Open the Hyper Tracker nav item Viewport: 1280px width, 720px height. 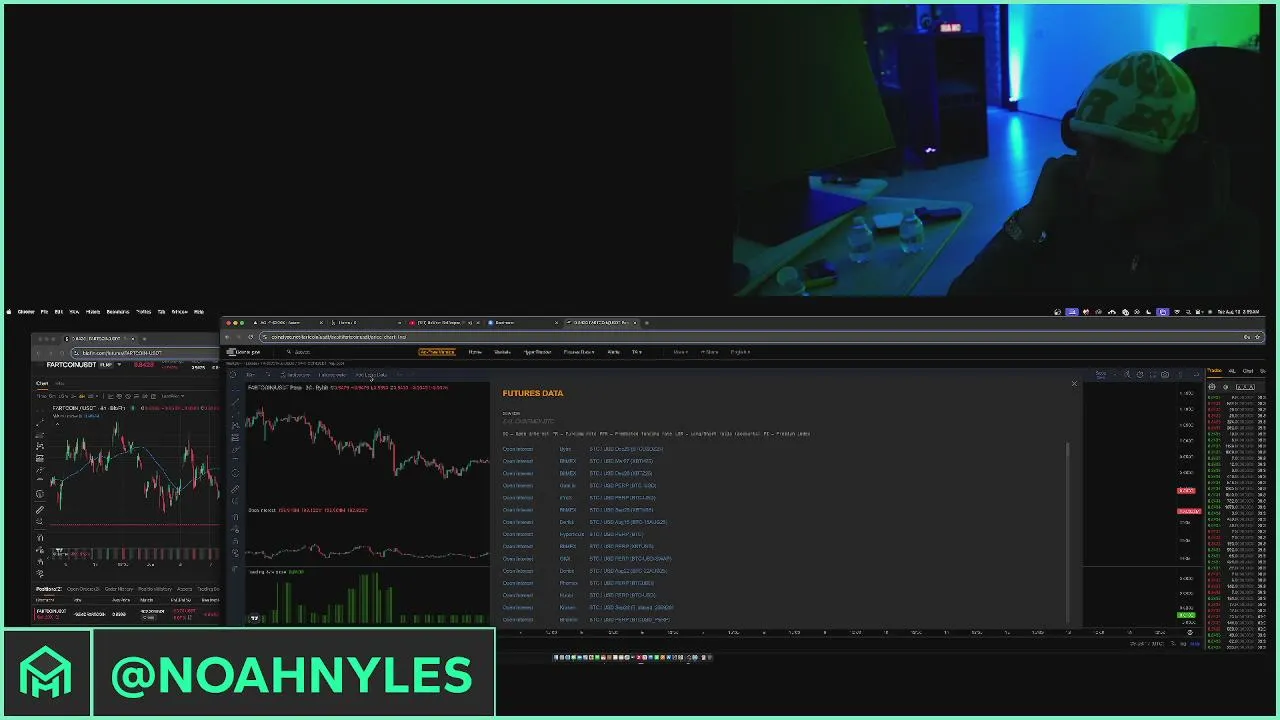[537, 352]
